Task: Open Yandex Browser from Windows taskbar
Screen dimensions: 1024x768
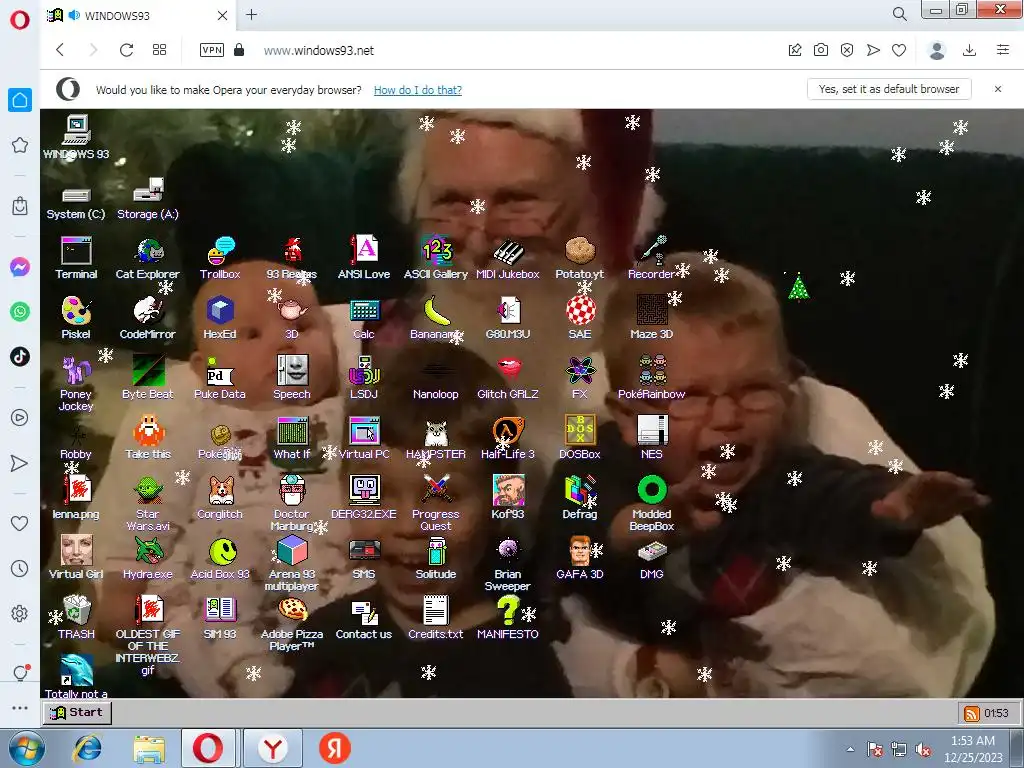Action: 272,748
